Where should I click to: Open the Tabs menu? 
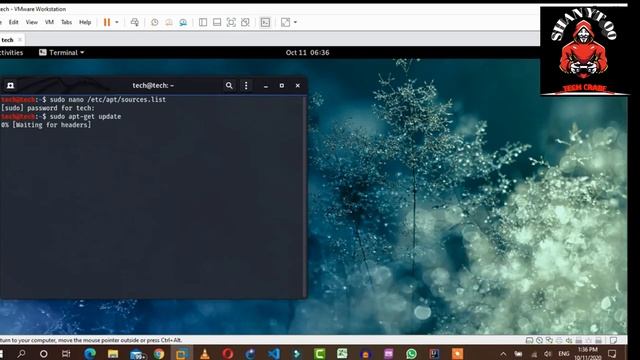coord(67,22)
